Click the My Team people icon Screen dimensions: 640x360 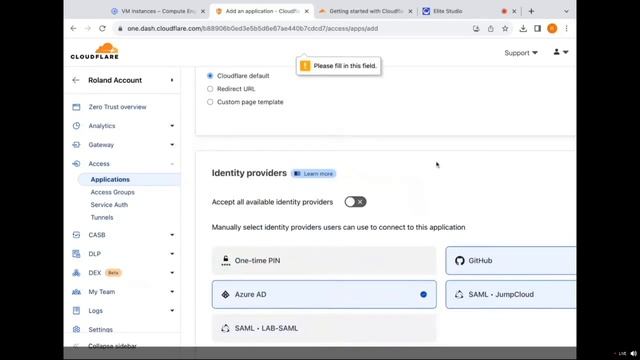pyautogui.click(x=76, y=292)
